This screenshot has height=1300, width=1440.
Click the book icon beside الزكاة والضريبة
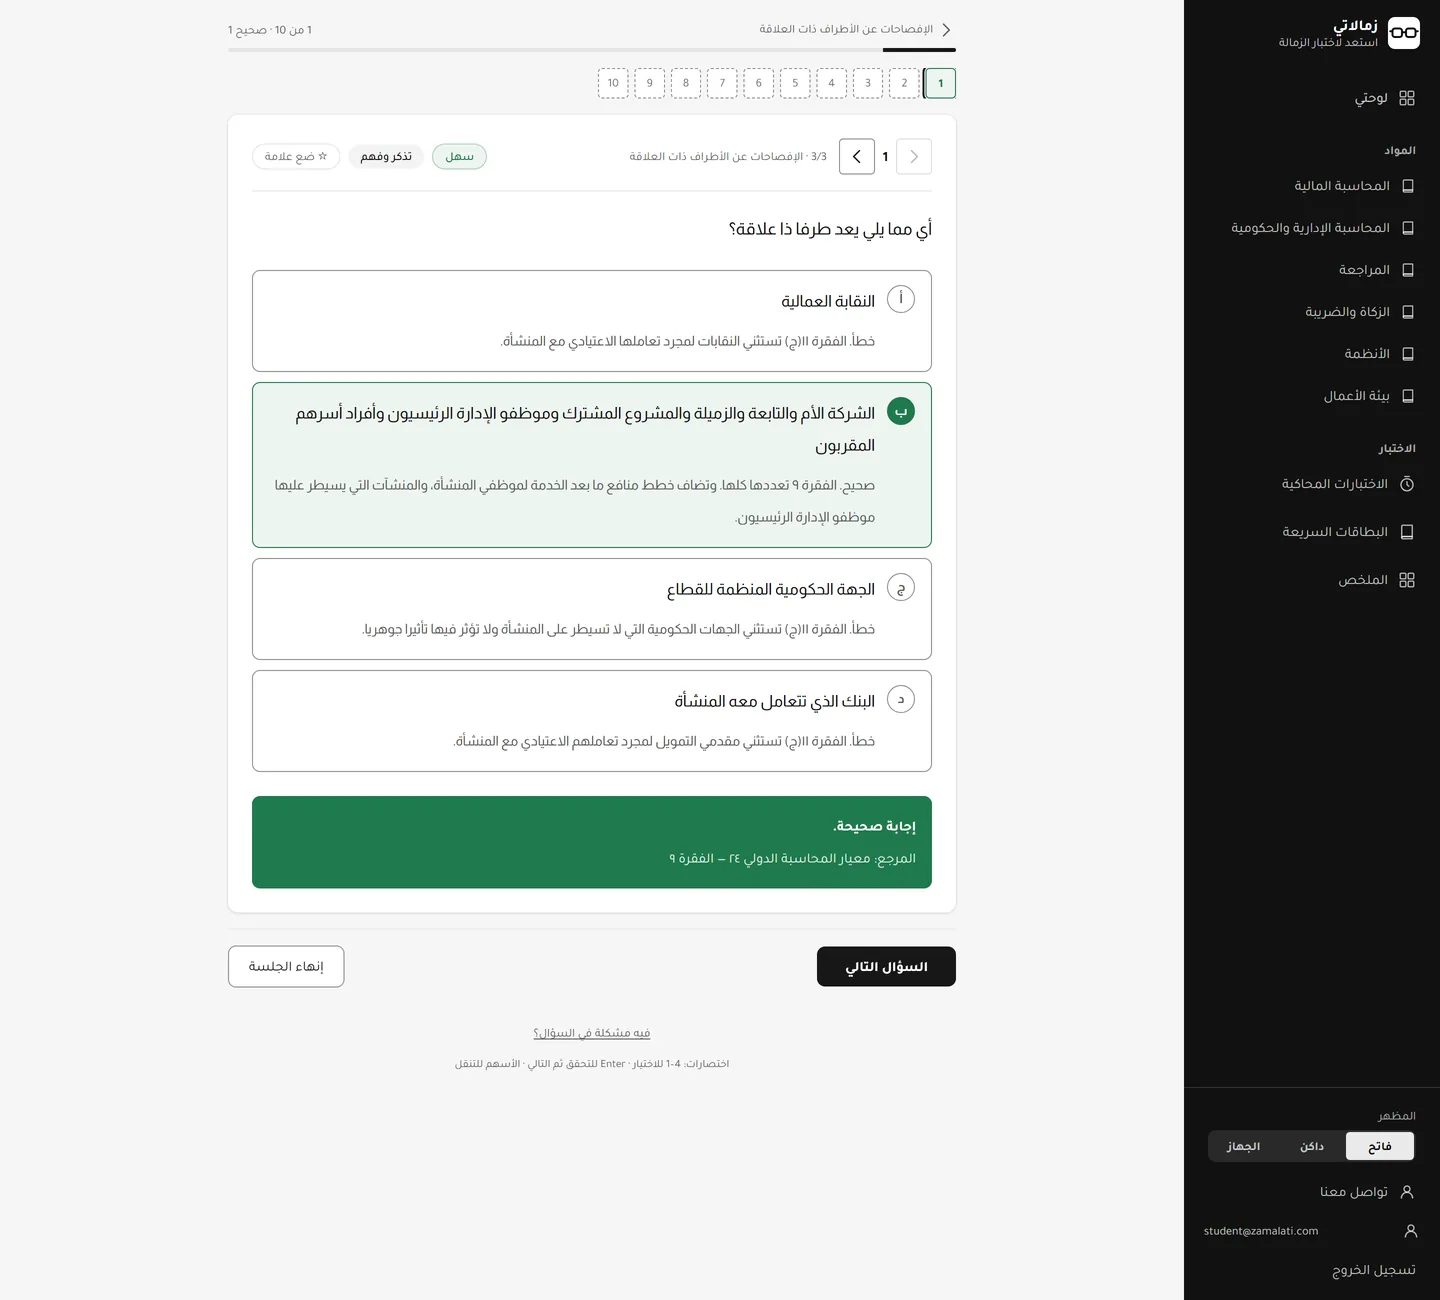[x=1408, y=312]
